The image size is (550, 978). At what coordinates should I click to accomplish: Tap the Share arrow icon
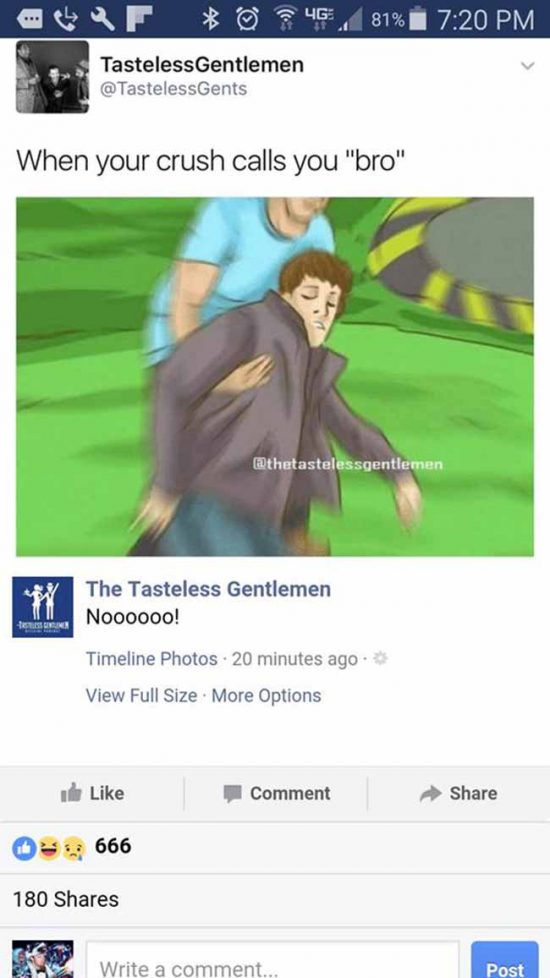(431, 793)
